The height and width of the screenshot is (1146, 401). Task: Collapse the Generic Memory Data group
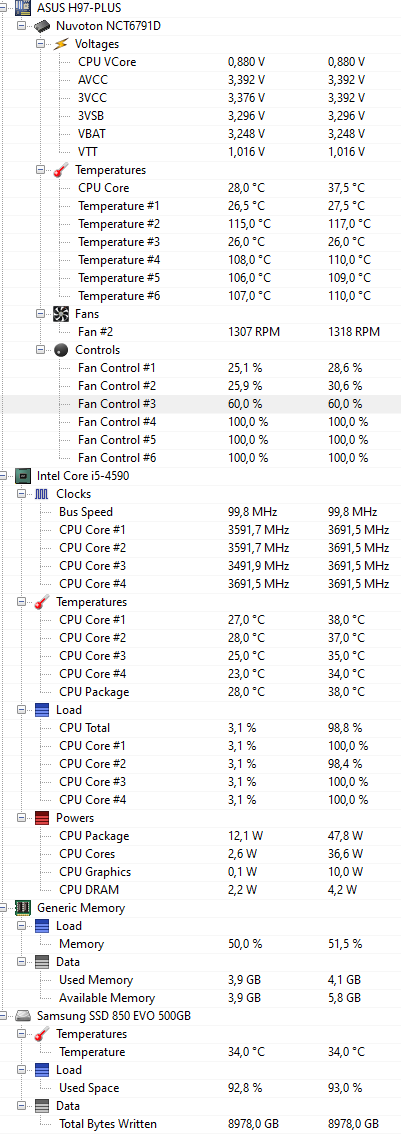22,962
